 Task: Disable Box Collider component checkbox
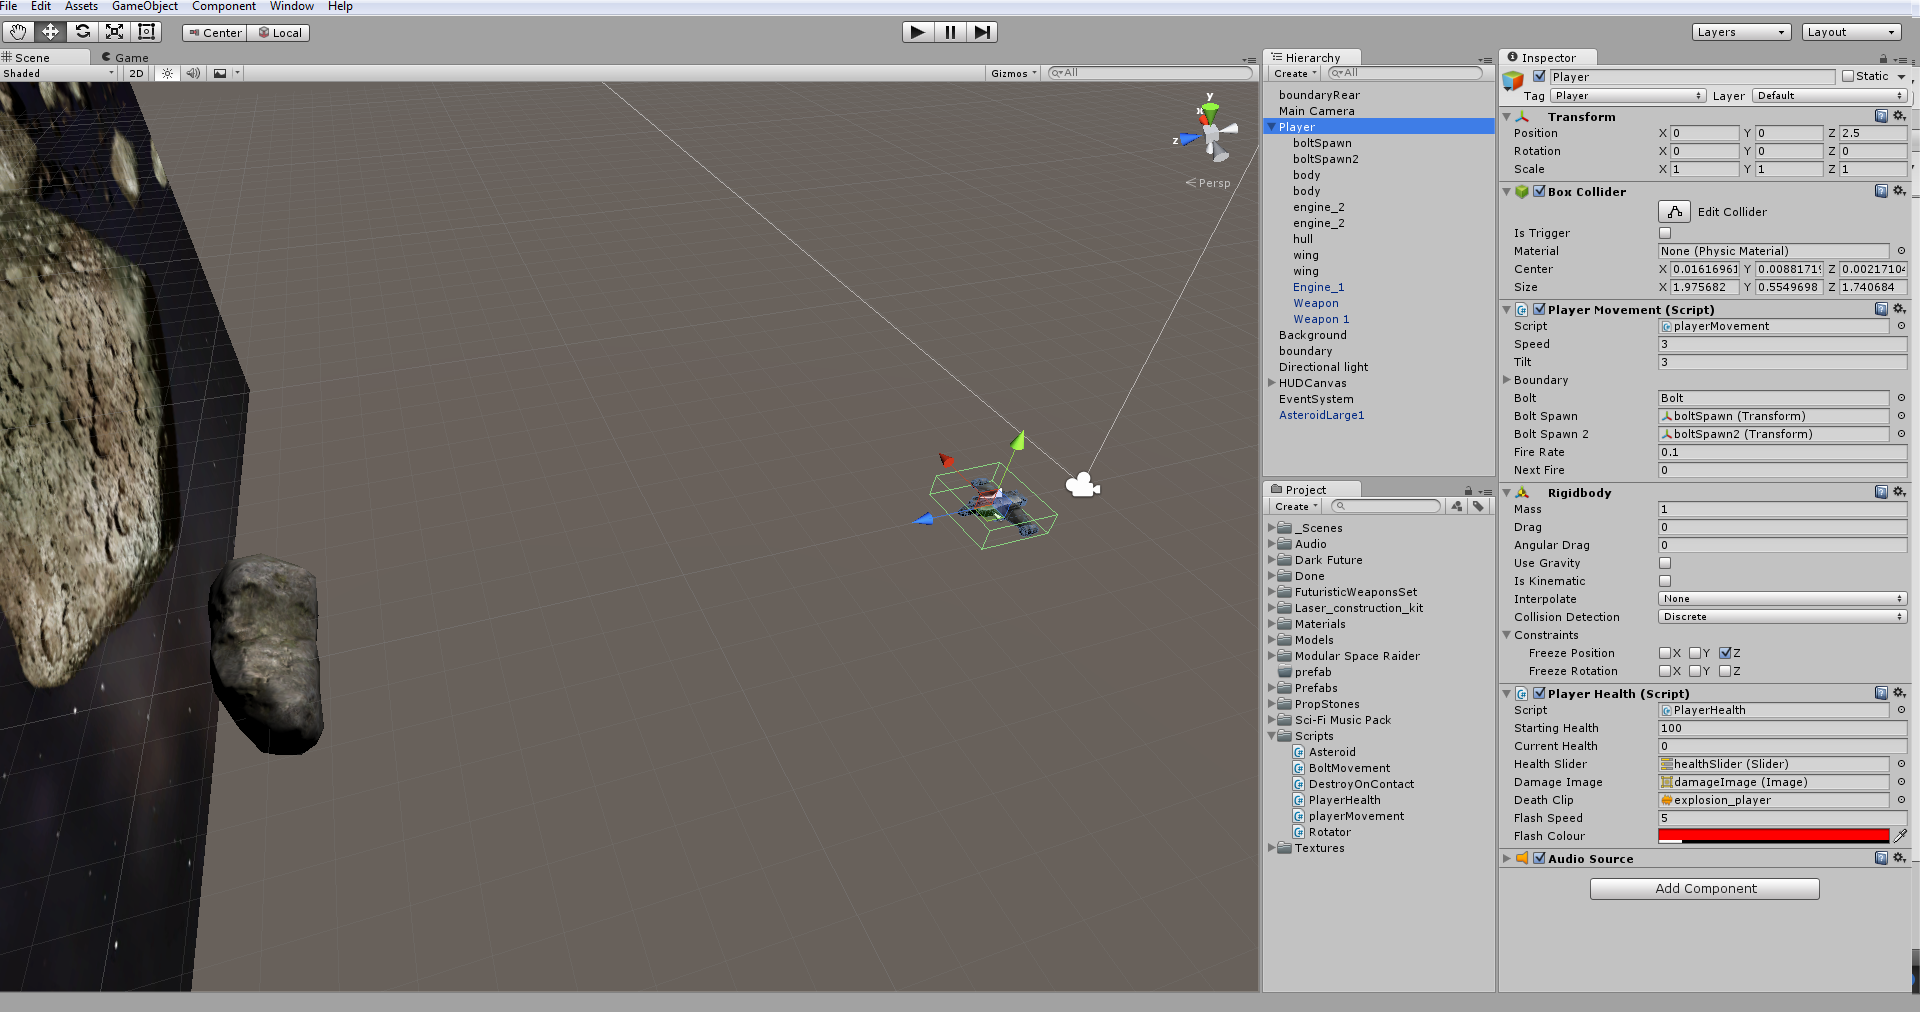click(1540, 191)
